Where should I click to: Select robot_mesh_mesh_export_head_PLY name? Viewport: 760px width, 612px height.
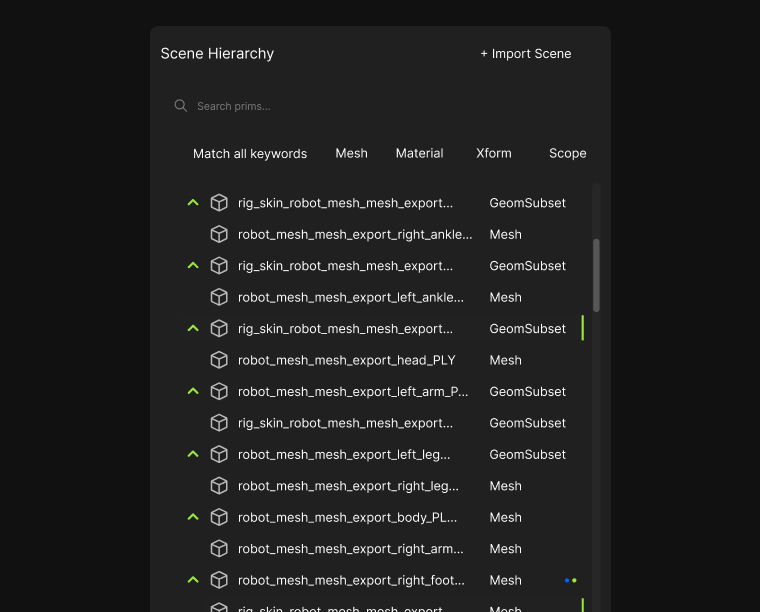pyautogui.click(x=347, y=361)
